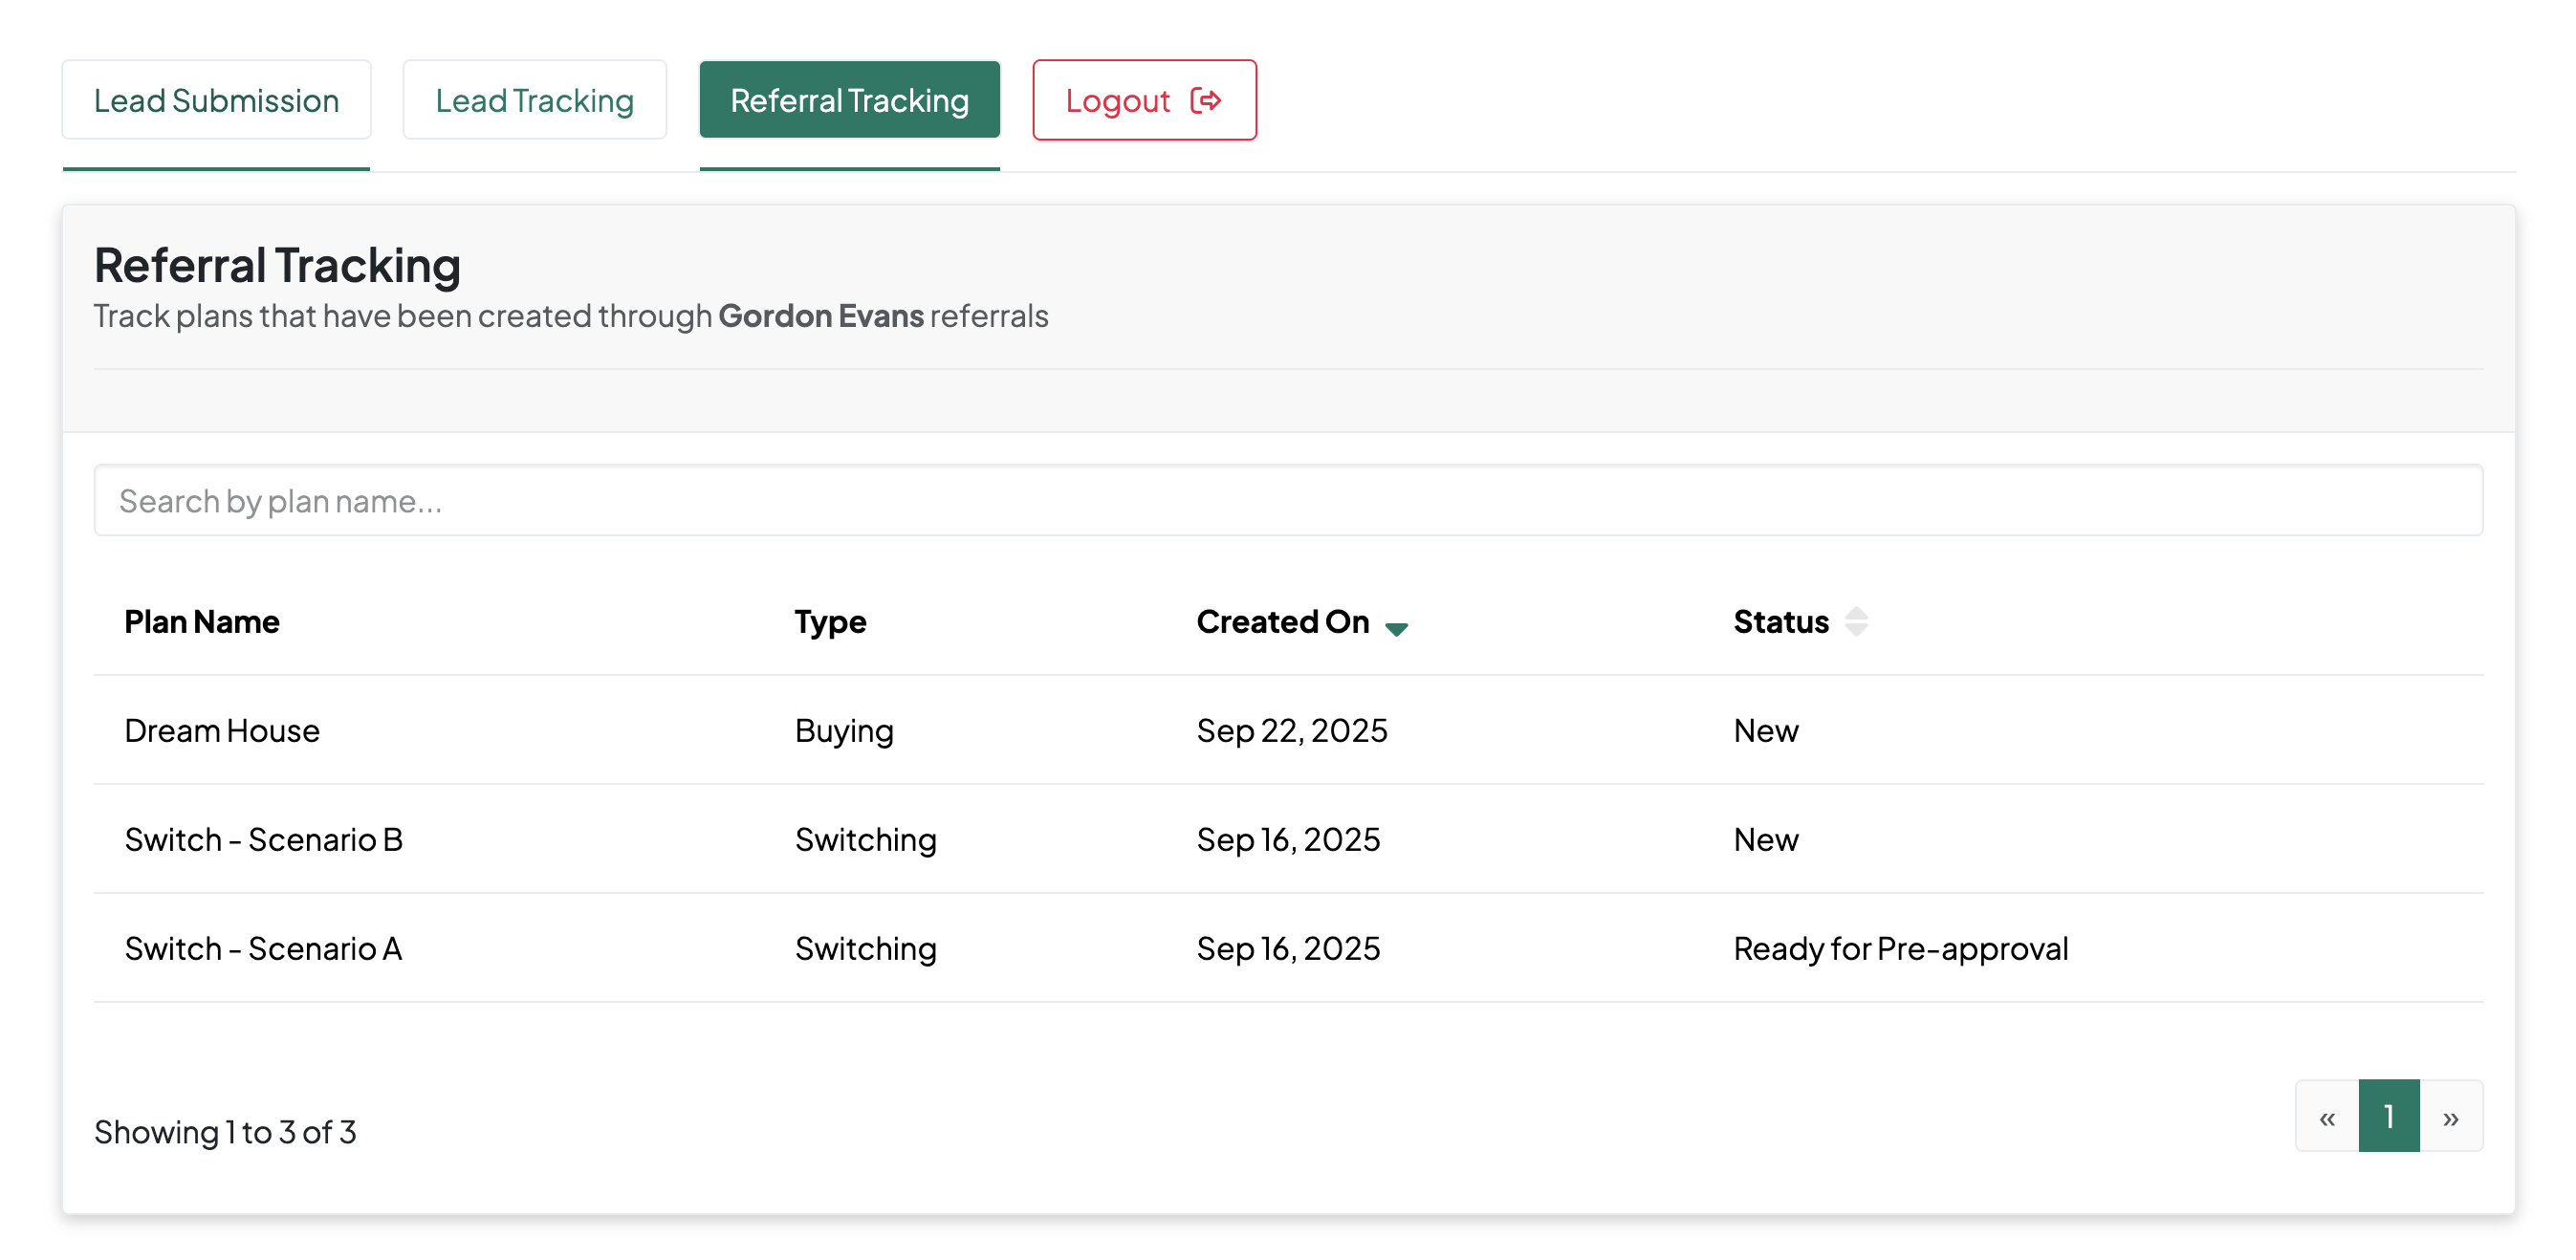This screenshot has height=1260, width=2576.
Task: Toggle Created On column sorting
Action: (1282, 622)
